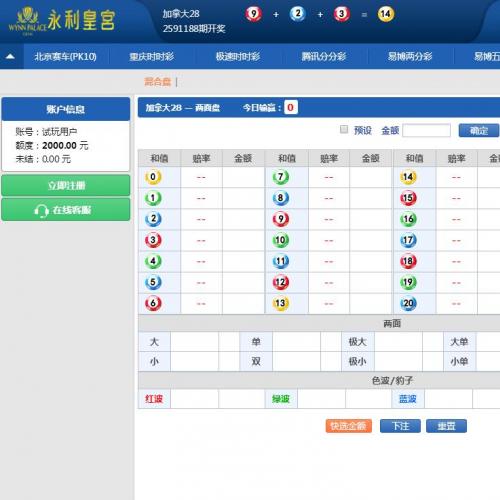Enable the 预设 preset checkbox

click(x=344, y=129)
